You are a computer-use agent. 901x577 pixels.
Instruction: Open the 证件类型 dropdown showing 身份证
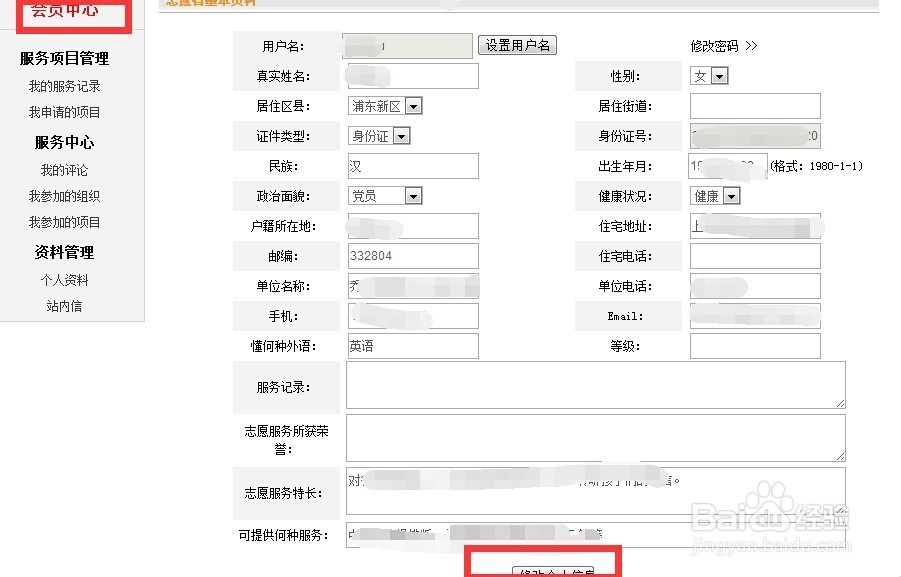[401, 135]
